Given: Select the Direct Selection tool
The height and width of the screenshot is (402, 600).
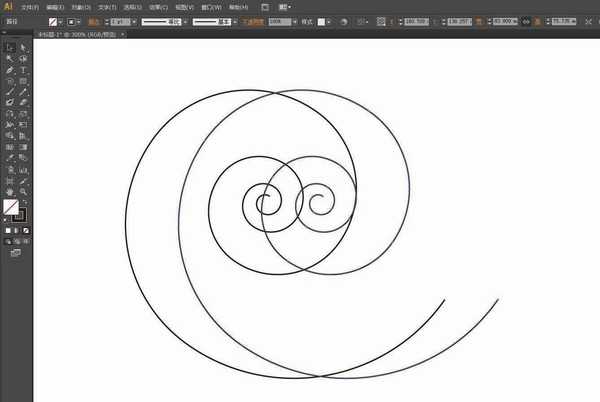Looking at the screenshot, I should (23, 47).
